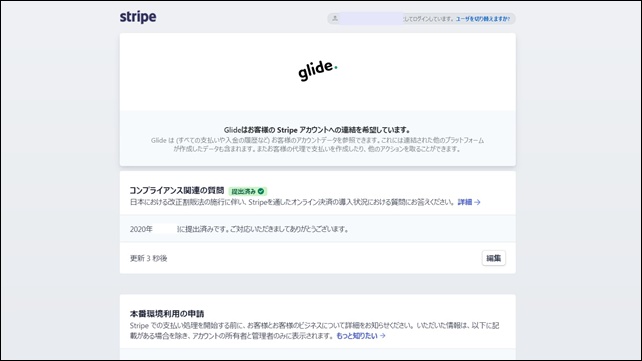Viewport: 642px width, 361px height.
Task: Click the Glide logo in the banner
Action: (317, 70)
